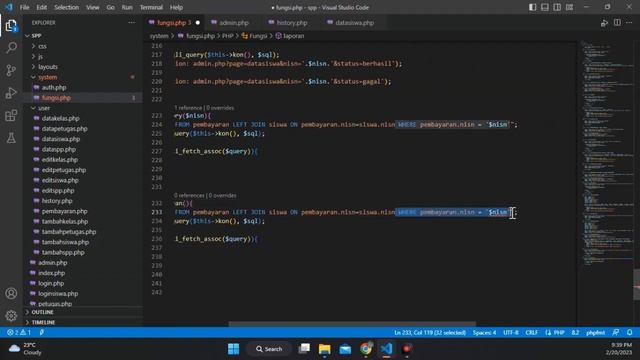Open Mail app from taskbar
Viewport: 640px width, 360px height.
point(345,349)
